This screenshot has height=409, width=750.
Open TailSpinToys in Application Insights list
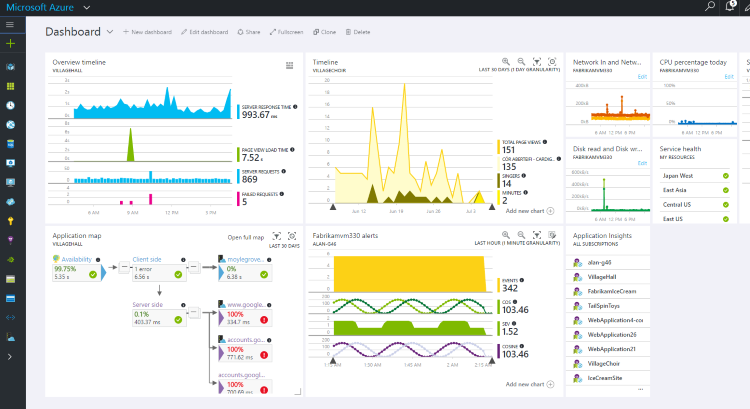click(x=610, y=306)
